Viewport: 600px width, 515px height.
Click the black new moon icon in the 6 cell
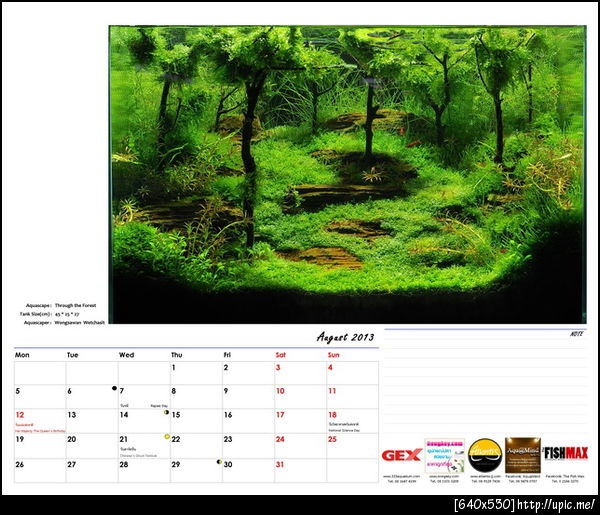pos(114,388)
